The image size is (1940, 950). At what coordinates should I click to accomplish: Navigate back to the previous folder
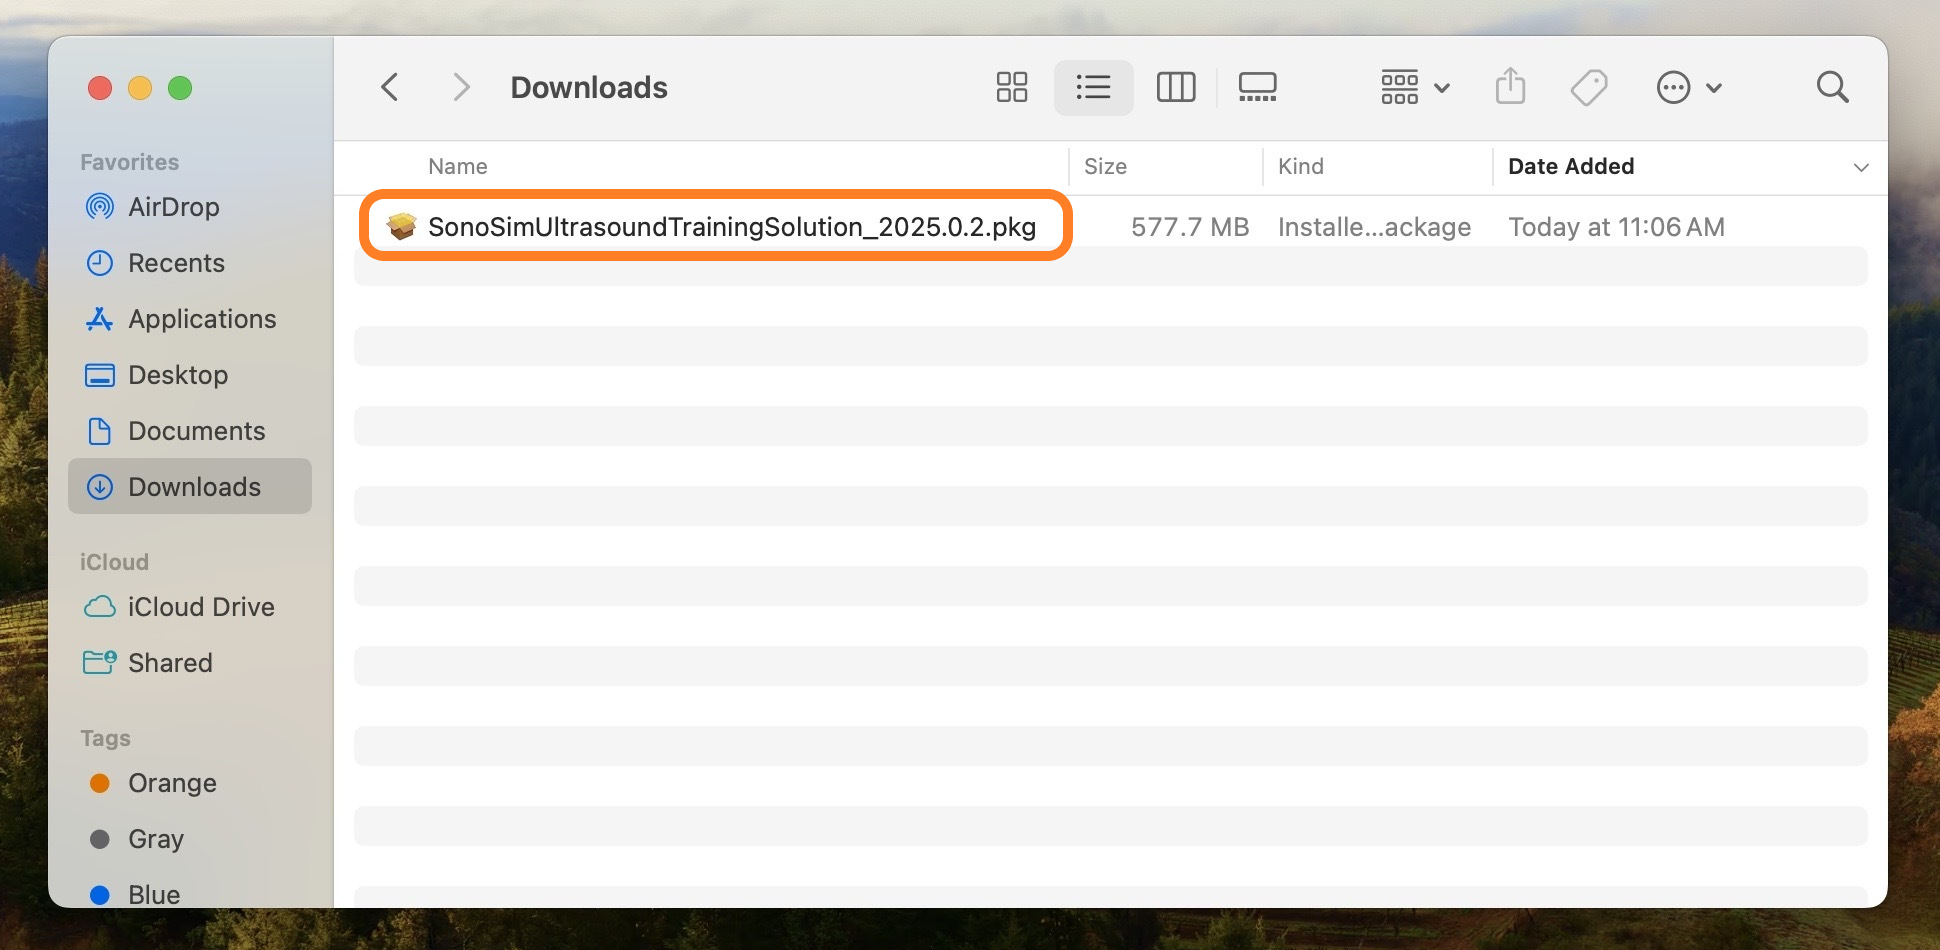click(x=389, y=87)
